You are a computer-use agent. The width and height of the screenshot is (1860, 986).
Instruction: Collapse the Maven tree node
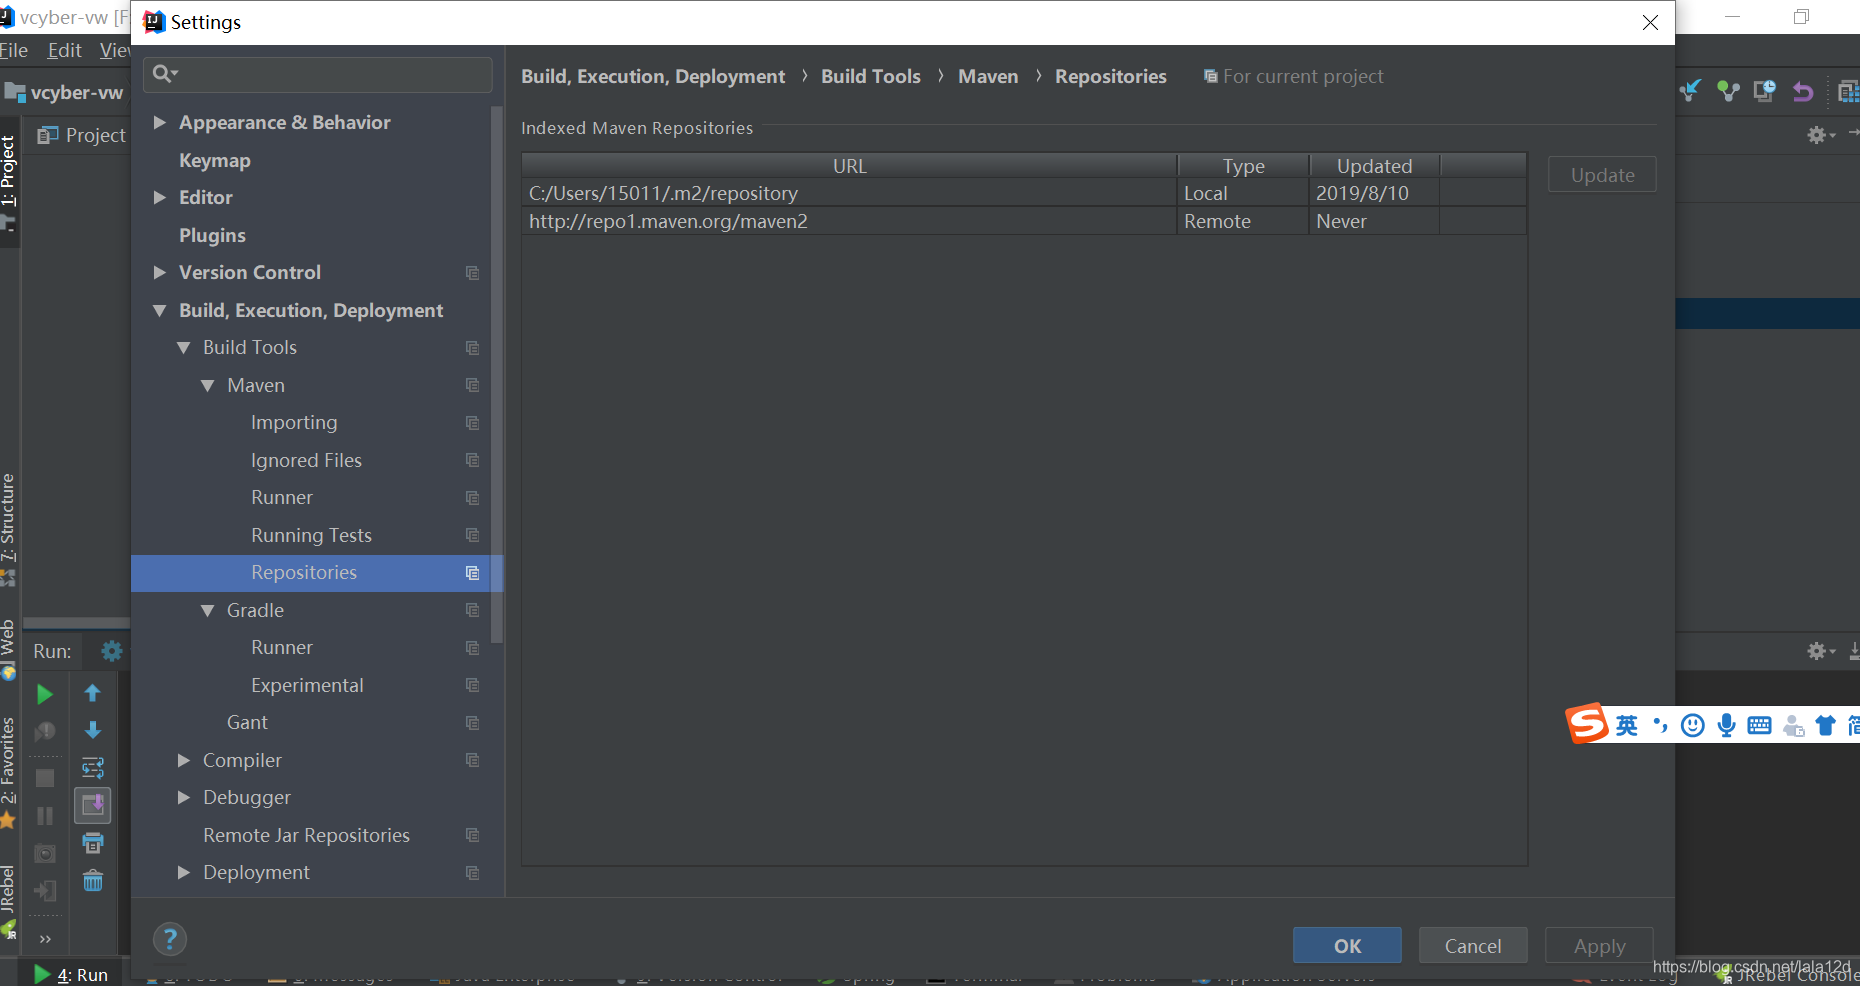coord(207,386)
